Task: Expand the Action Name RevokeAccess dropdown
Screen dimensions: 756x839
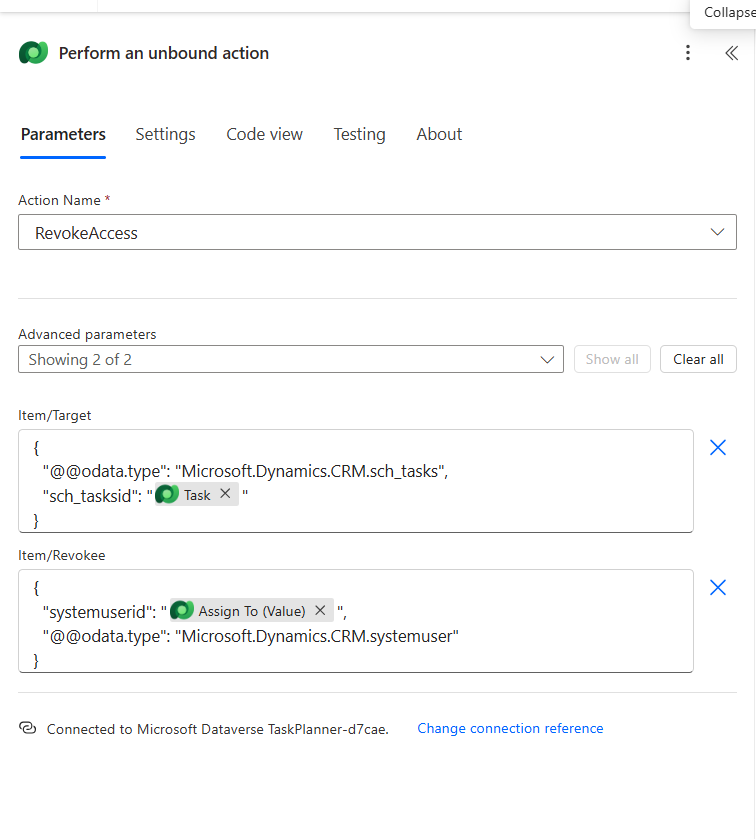Action: pos(377,232)
